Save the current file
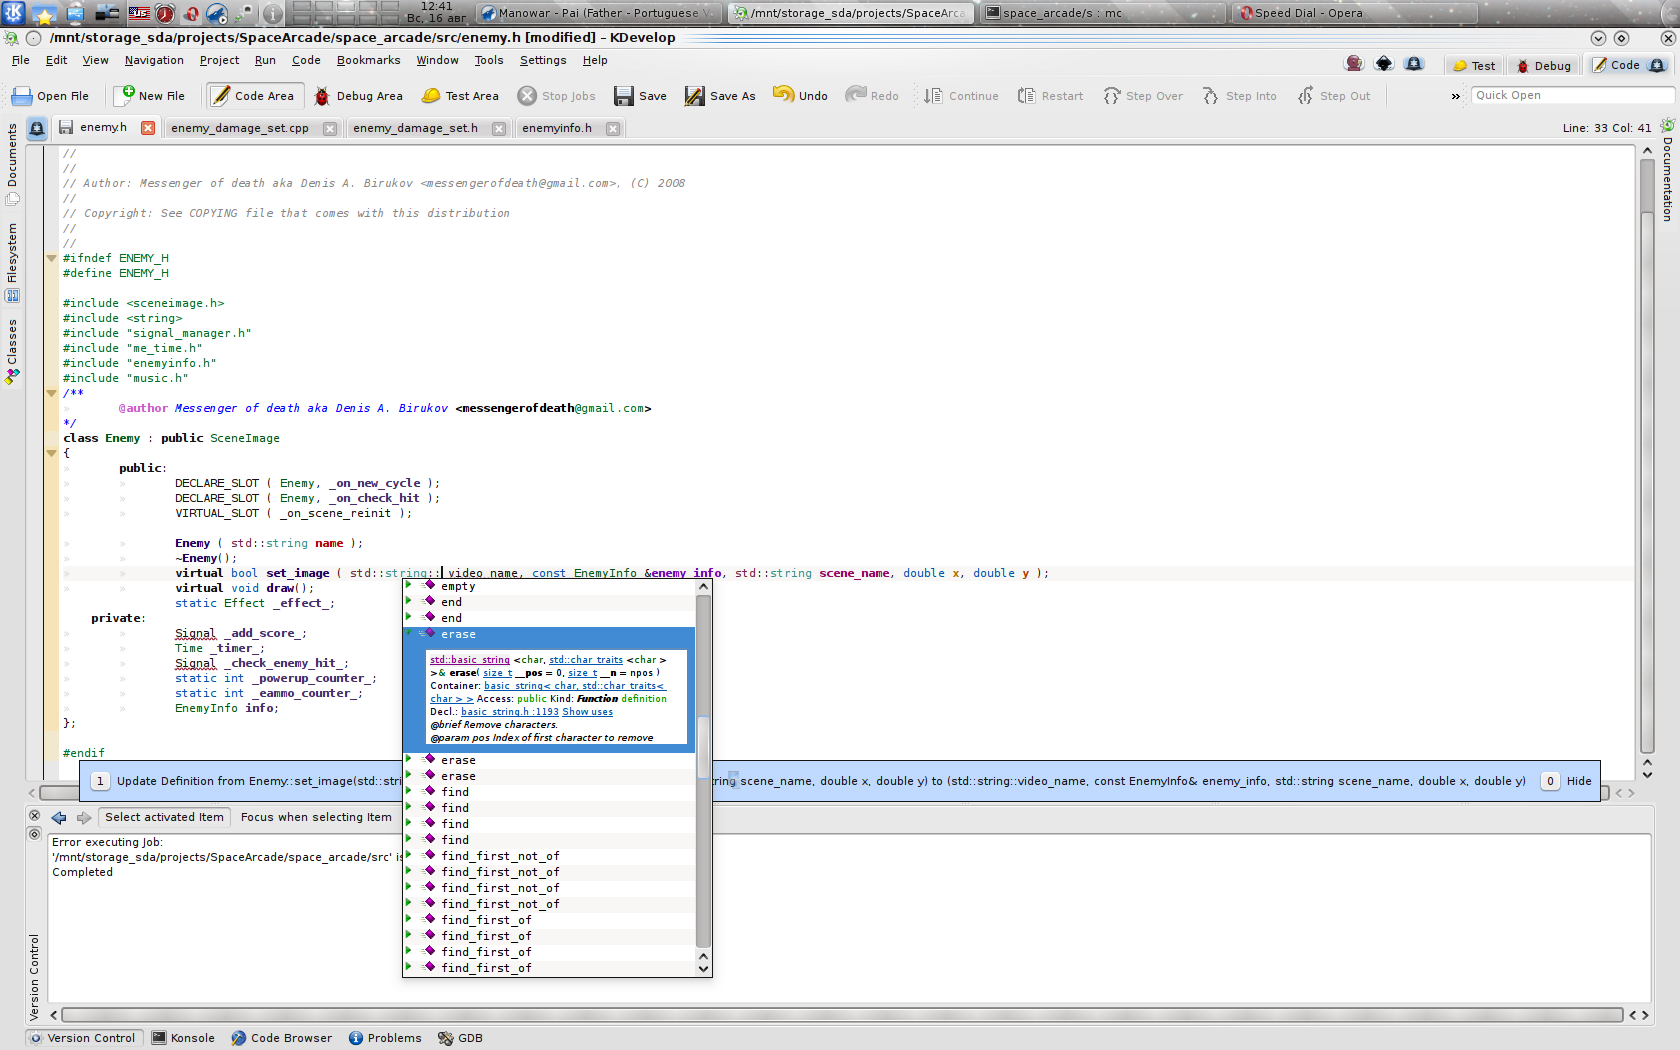 (640, 96)
